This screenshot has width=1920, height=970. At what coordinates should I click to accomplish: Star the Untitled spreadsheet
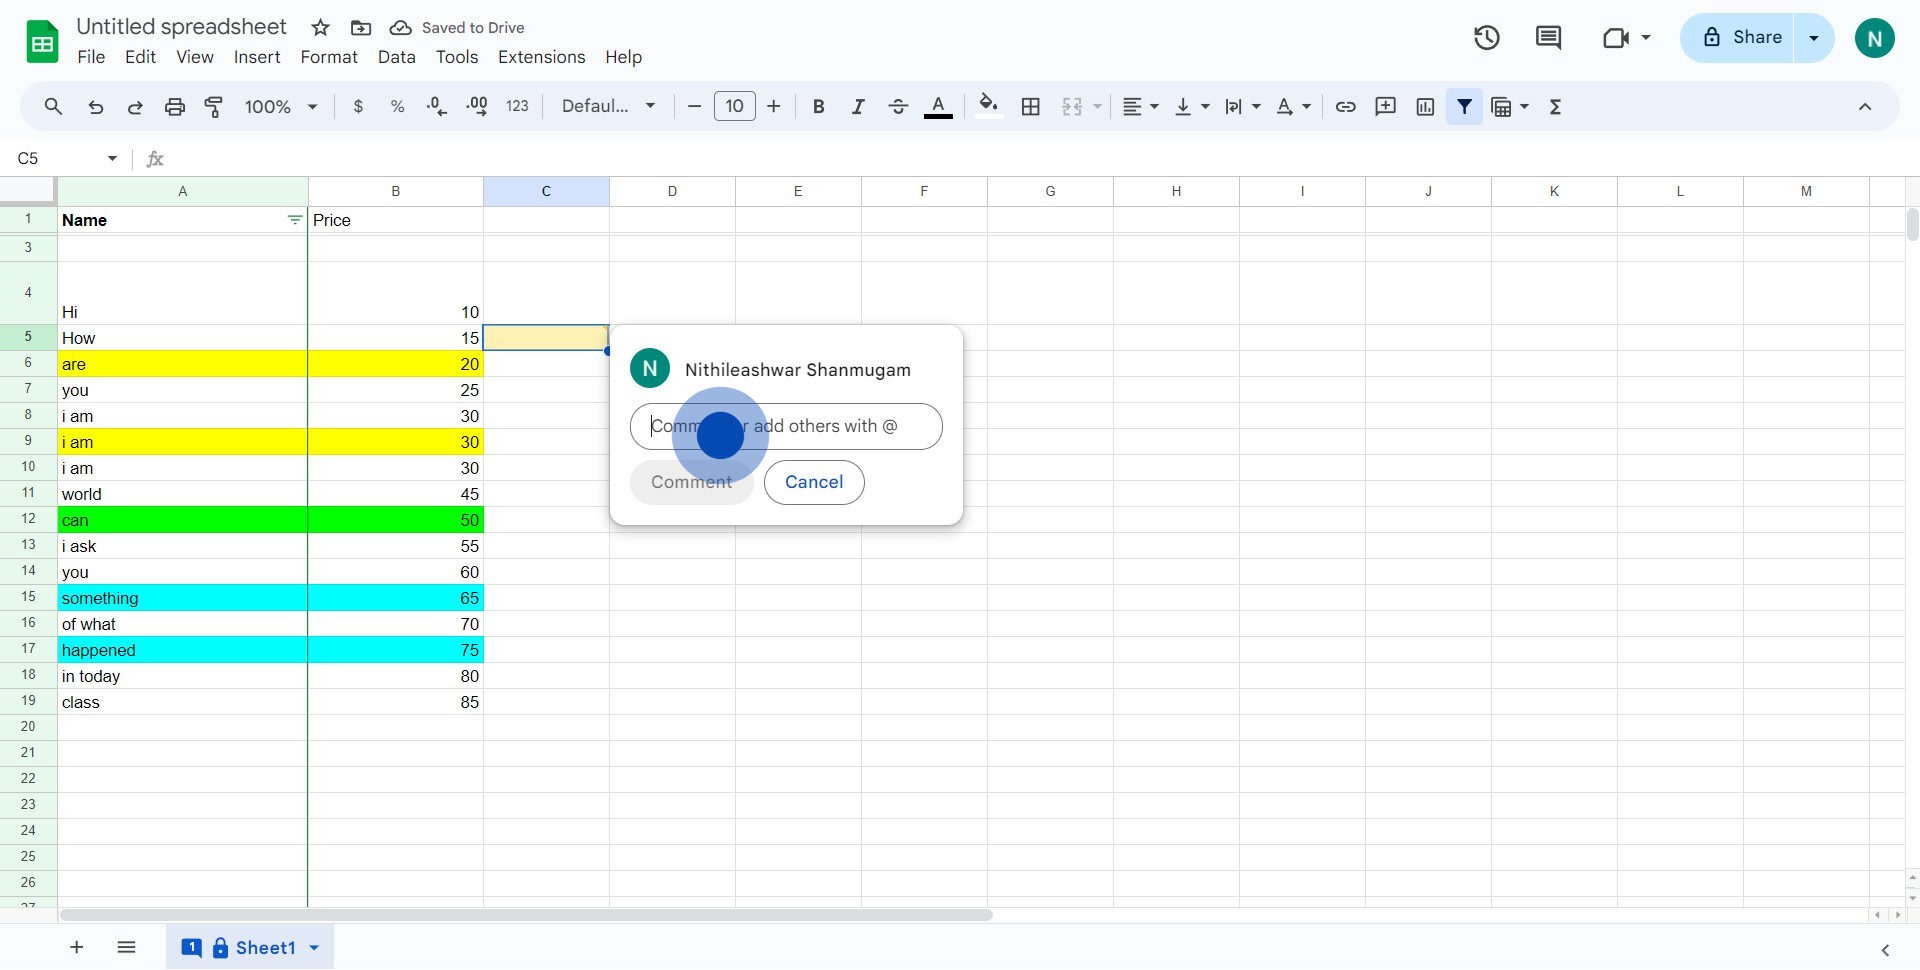tap(320, 28)
